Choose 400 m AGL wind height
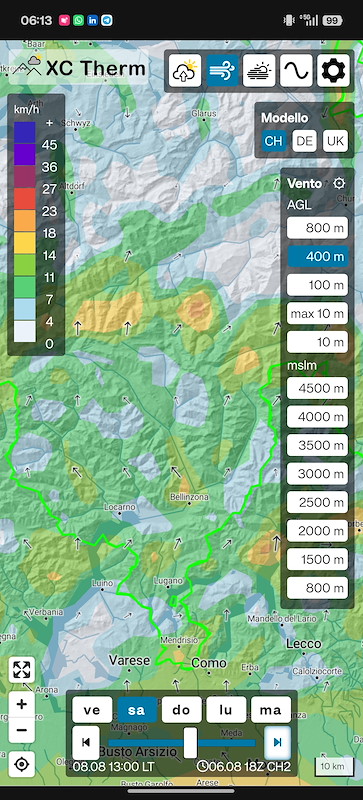The image size is (363, 800). pyautogui.click(x=317, y=257)
